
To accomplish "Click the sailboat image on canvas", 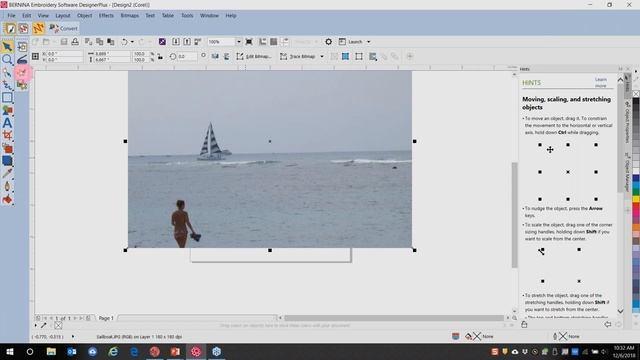I will 270,159.
